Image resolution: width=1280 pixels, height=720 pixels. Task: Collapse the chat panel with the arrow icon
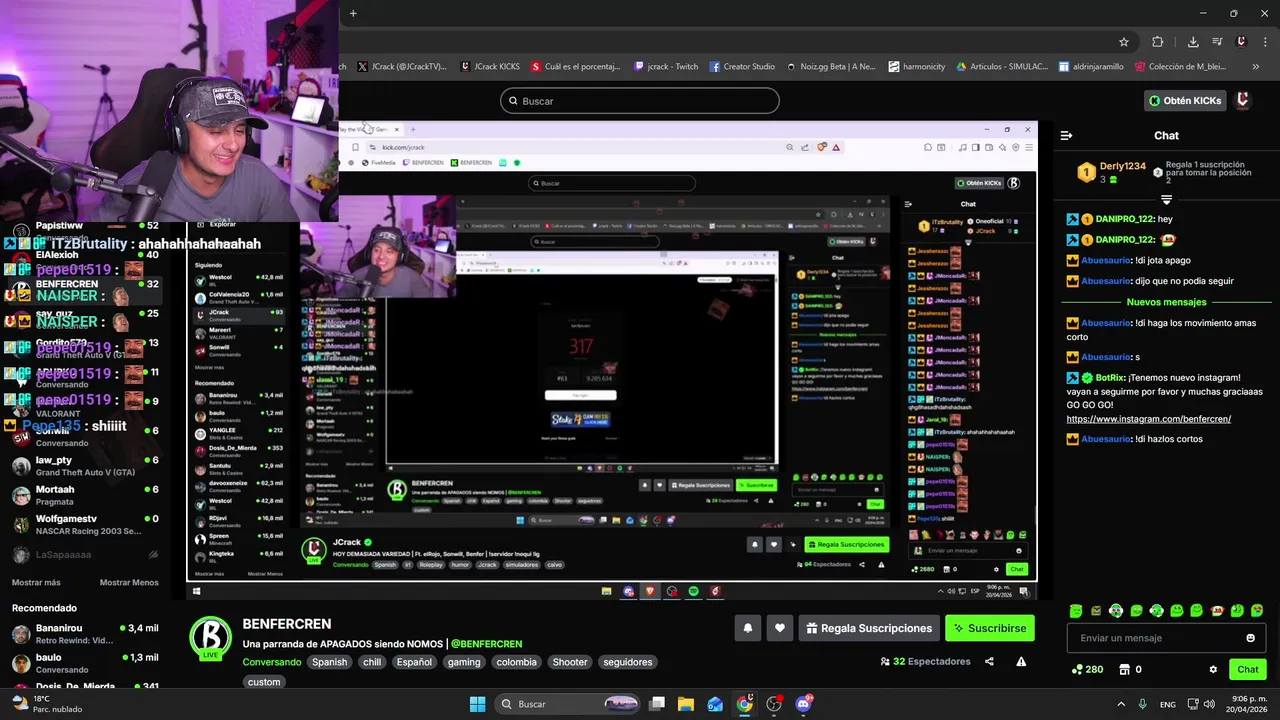coord(1066,135)
